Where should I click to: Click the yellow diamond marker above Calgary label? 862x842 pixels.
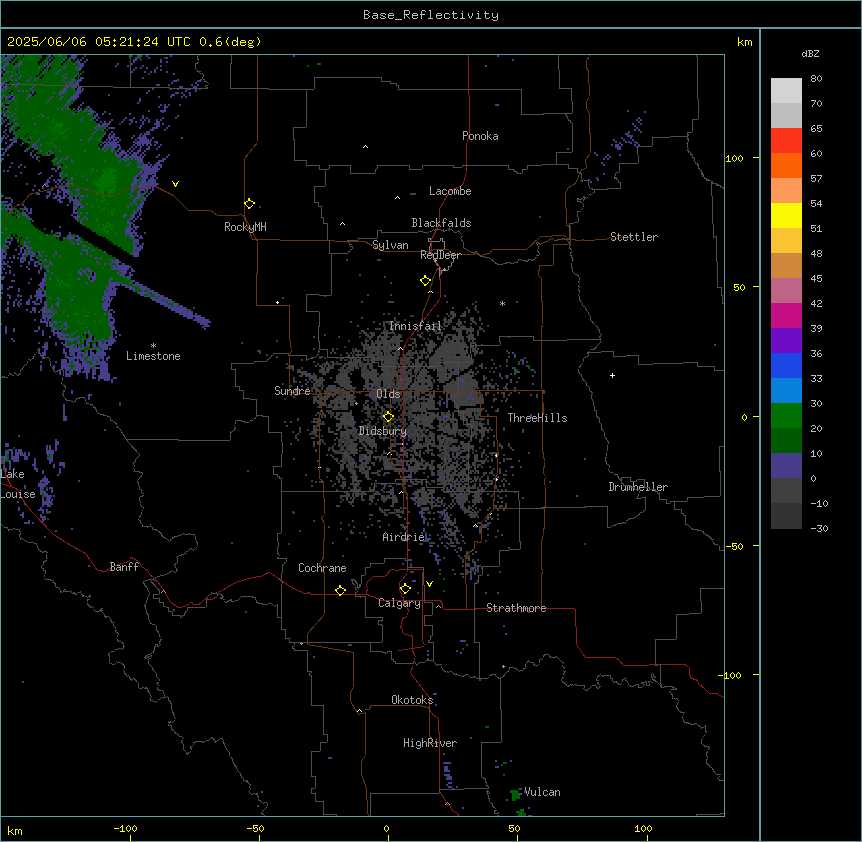coord(405,589)
